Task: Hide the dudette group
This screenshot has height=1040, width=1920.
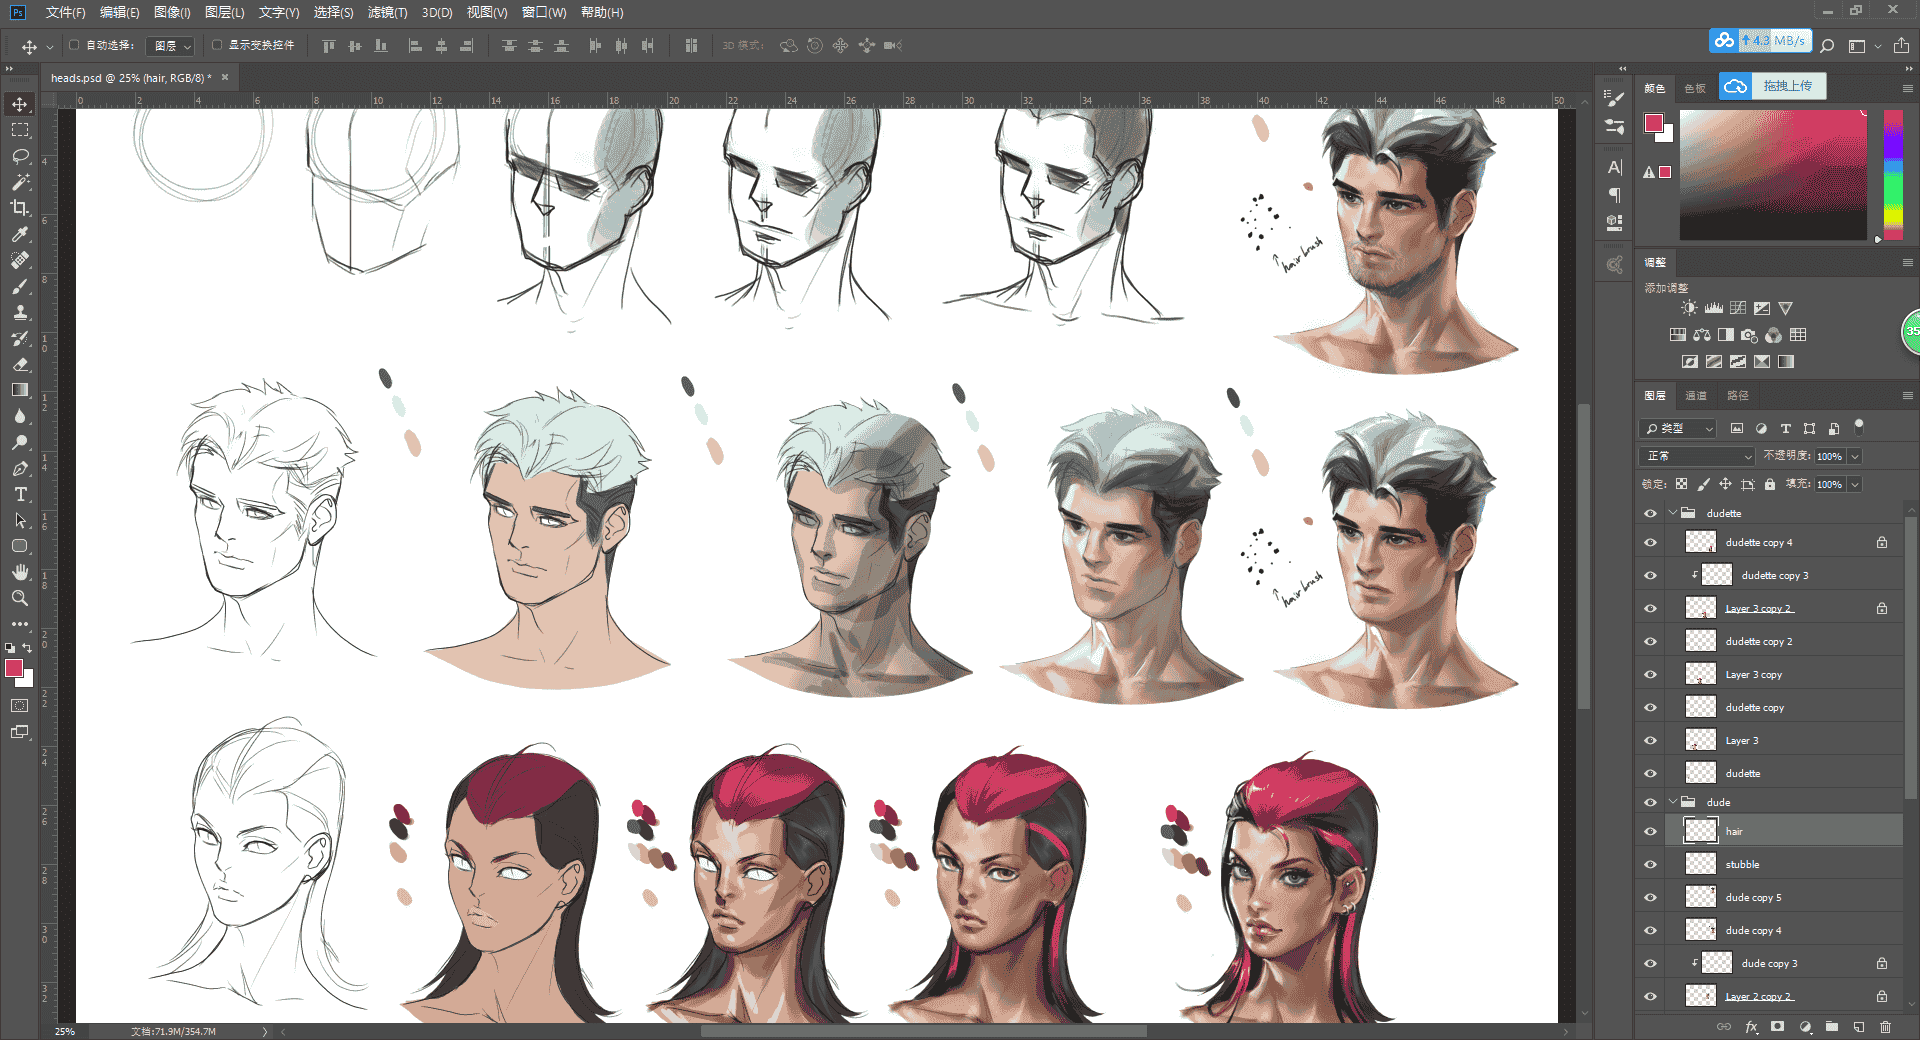Action: point(1650,513)
